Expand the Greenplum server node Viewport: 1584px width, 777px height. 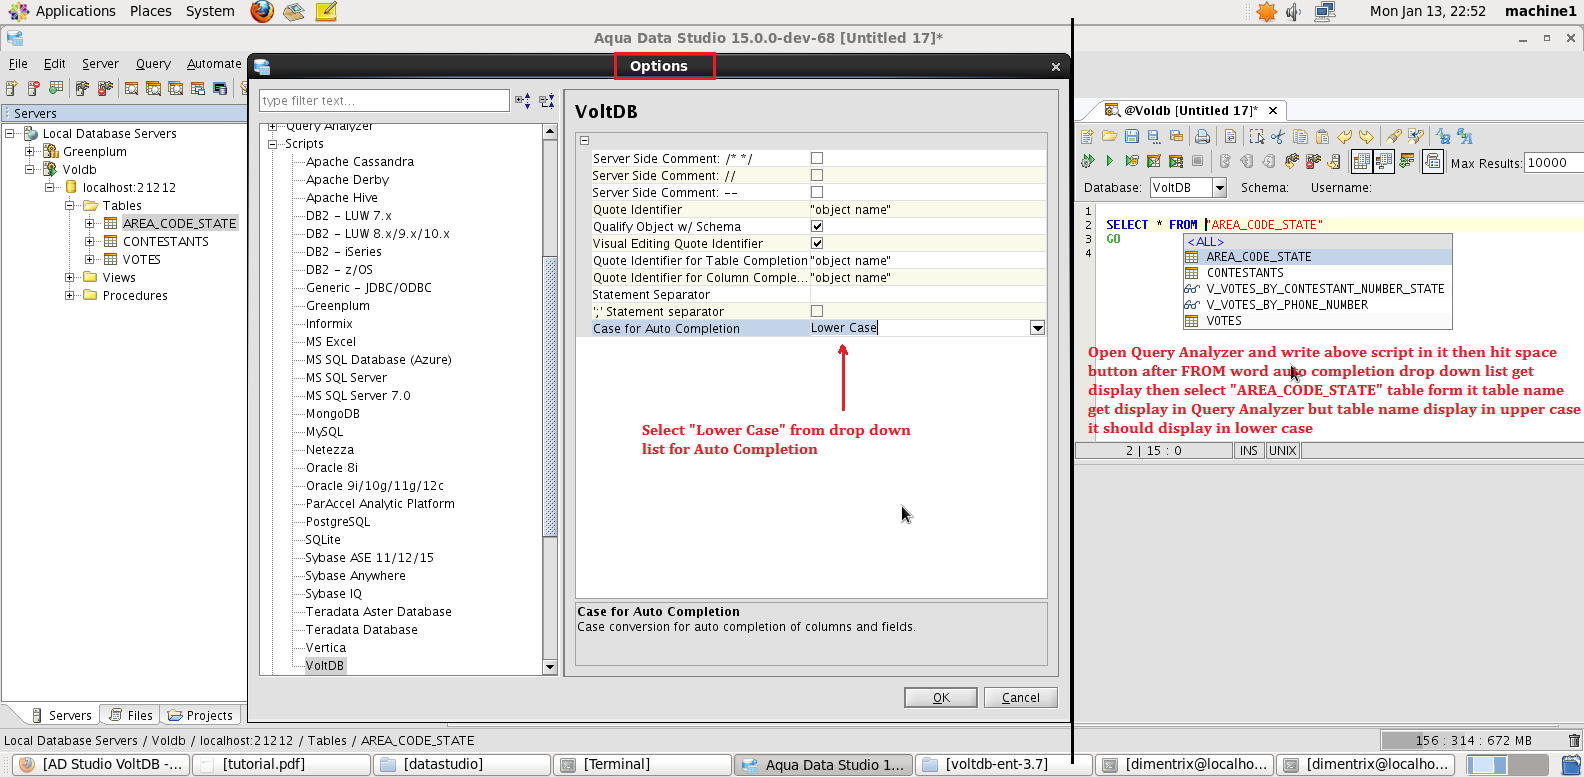(x=29, y=152)
